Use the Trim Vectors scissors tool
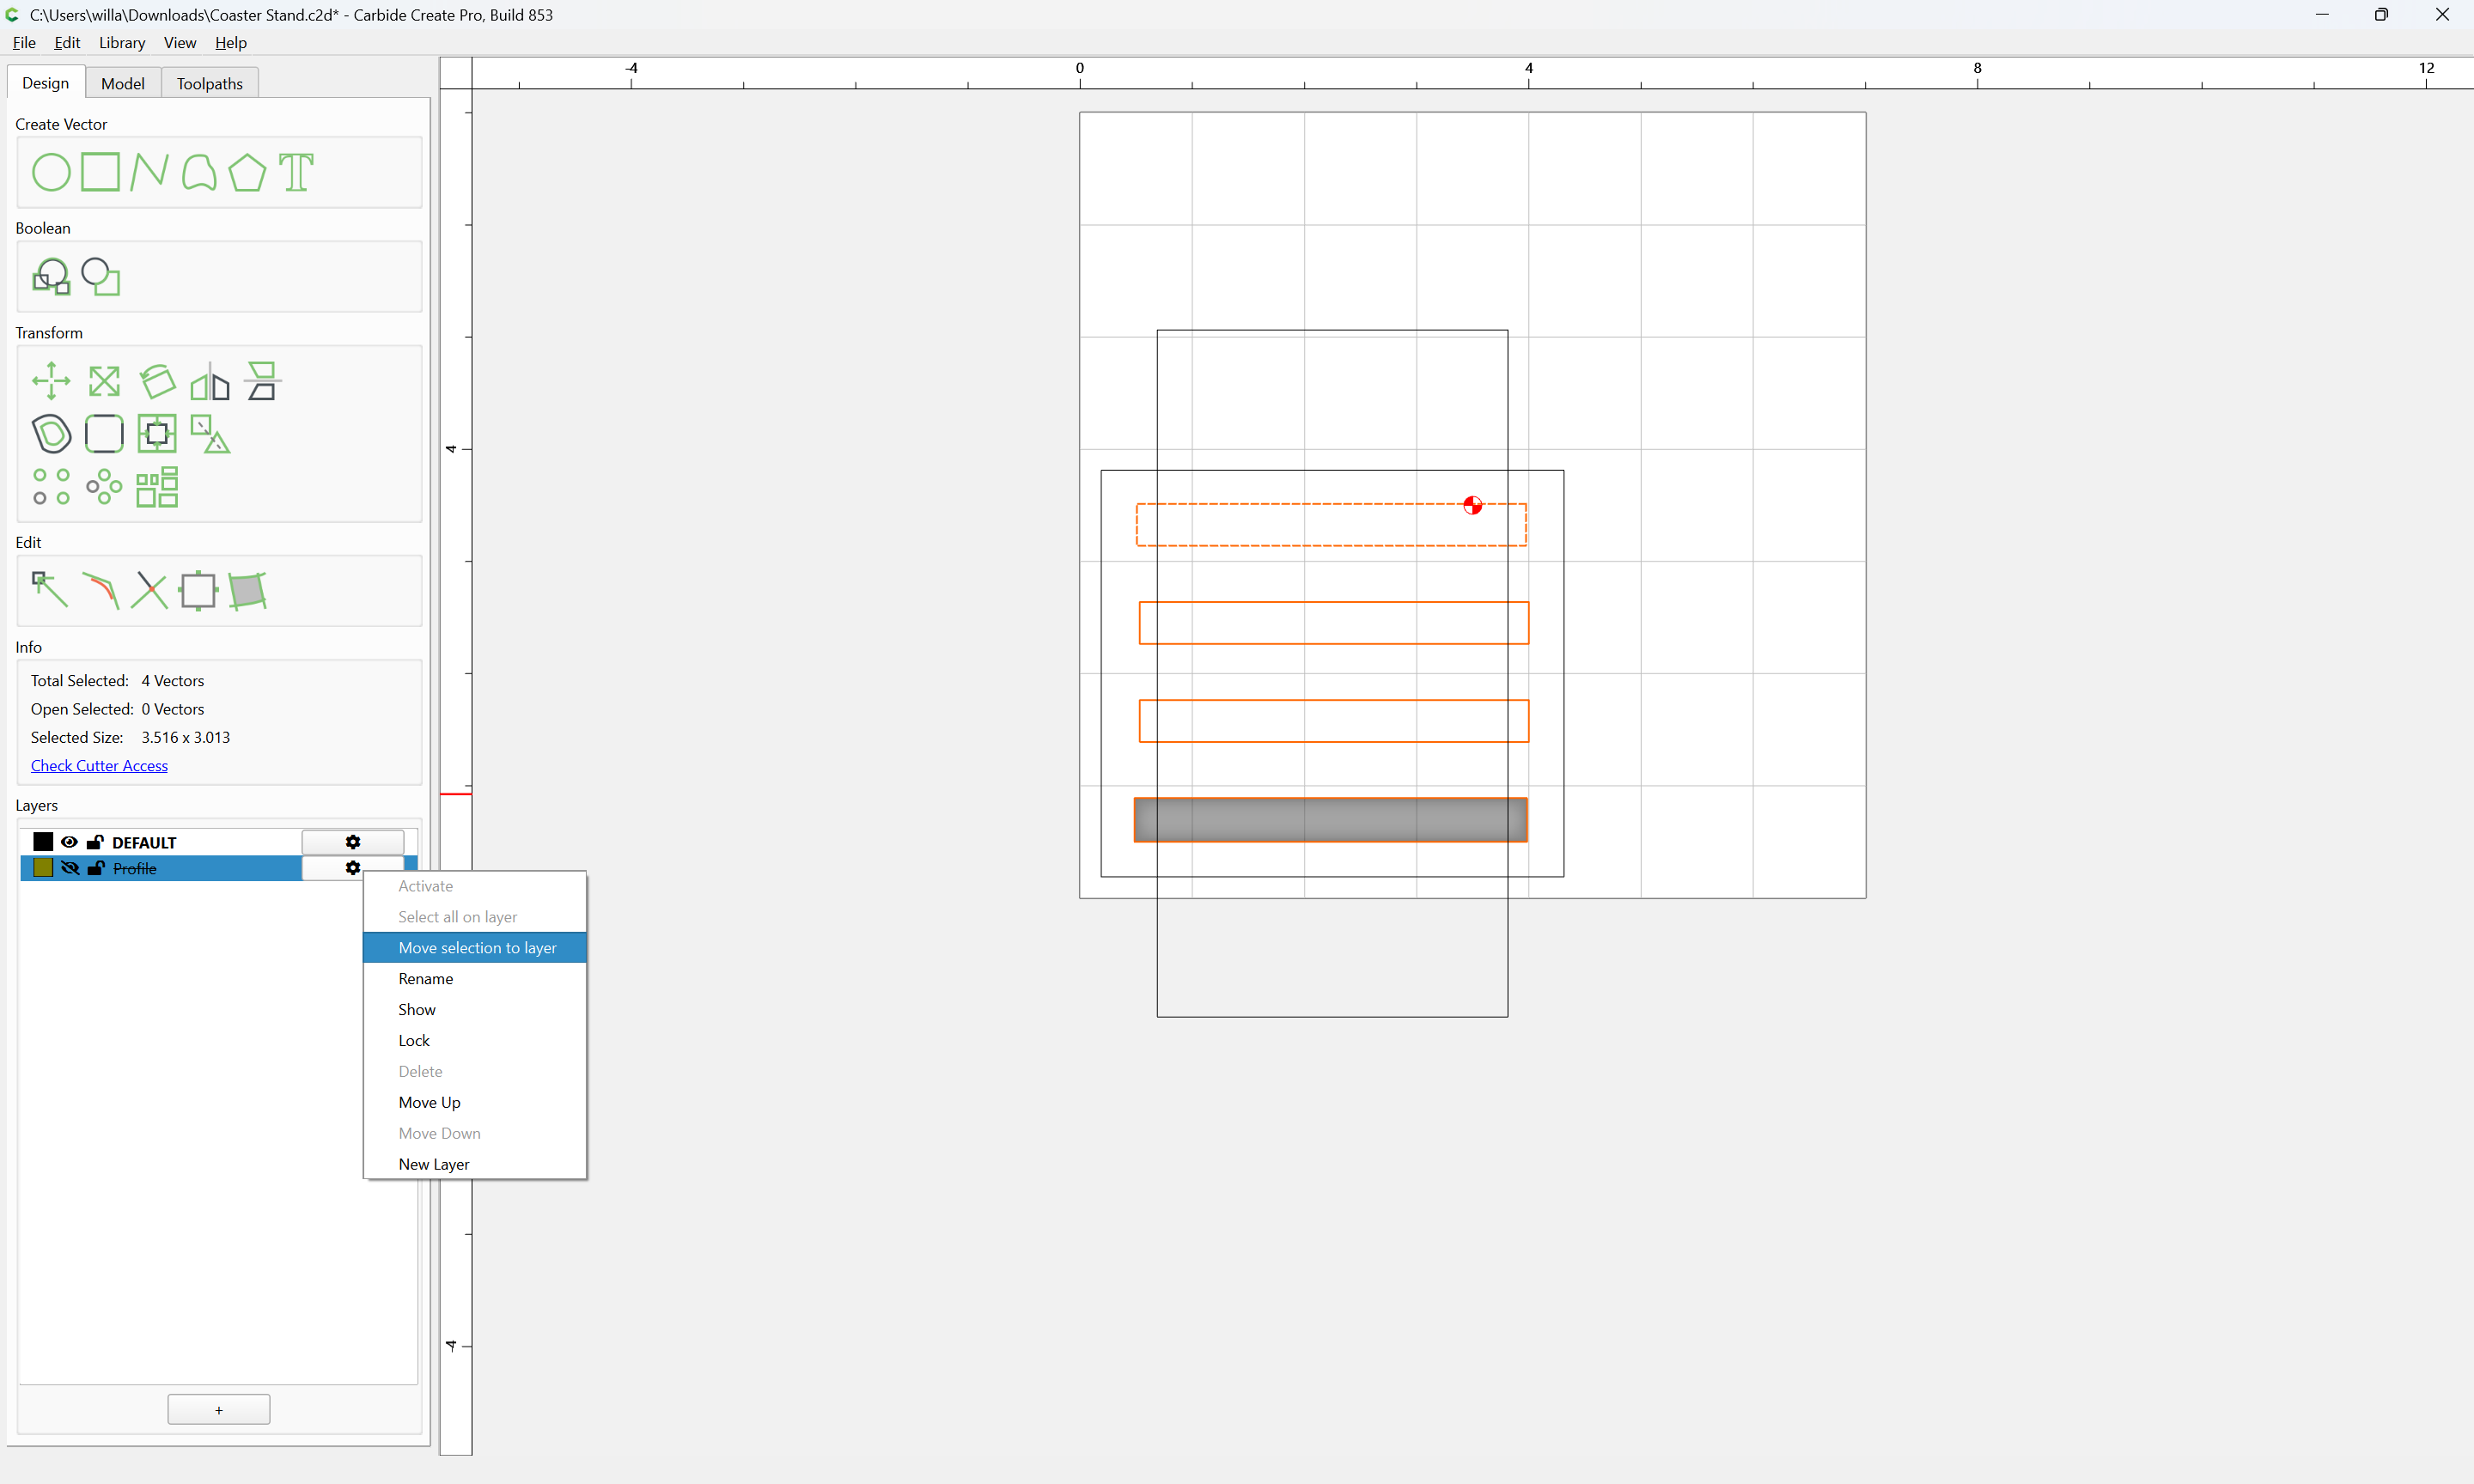The width and height of the screenshot is (2474, 1484). [x=149, y=590]
